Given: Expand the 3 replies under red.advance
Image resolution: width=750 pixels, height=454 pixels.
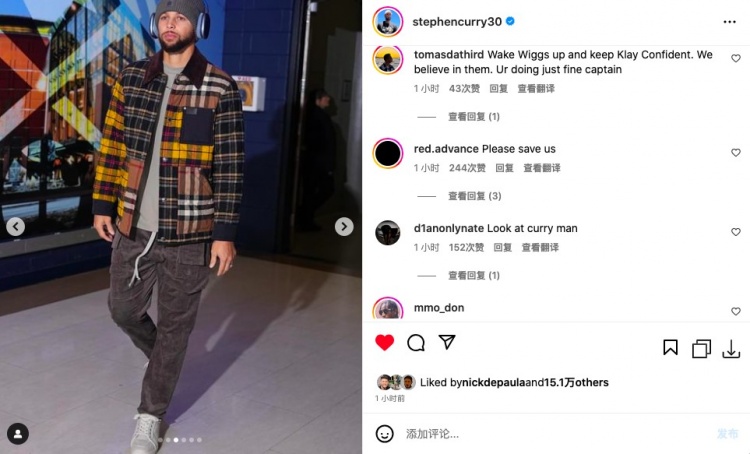Looking at the screenshot, I should click(x=474, y=196).
